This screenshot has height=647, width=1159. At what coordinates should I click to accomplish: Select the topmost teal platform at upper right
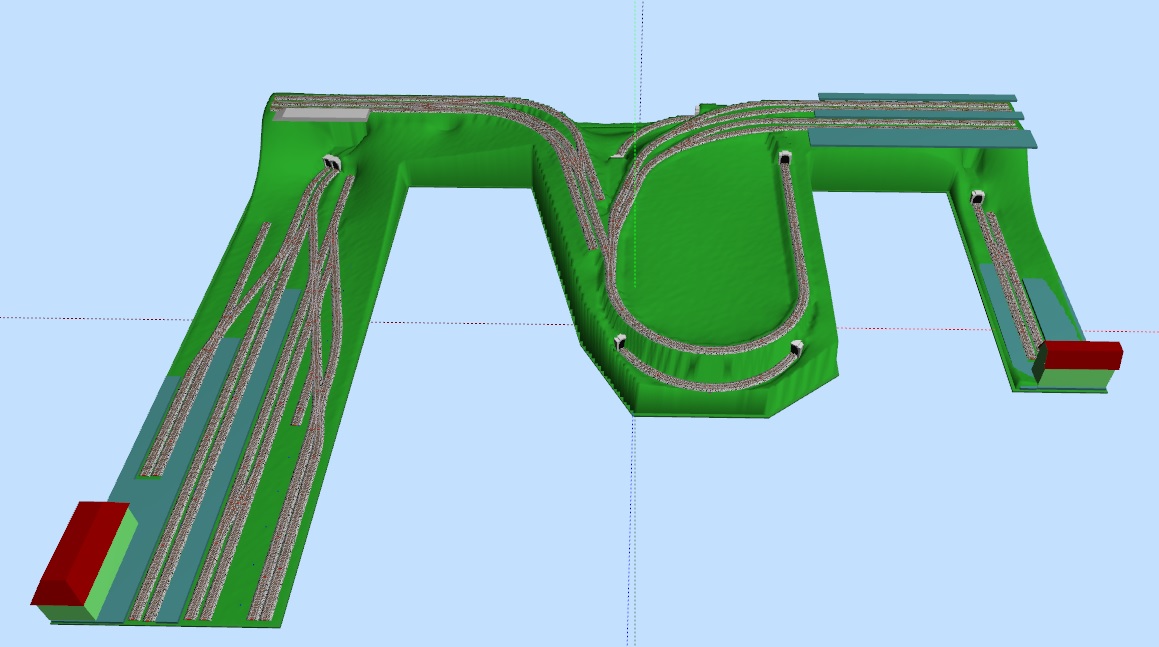pos(915,98)
